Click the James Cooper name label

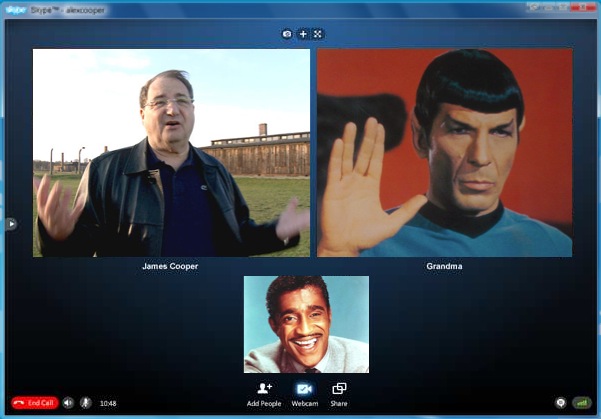[x=171, y=267]
